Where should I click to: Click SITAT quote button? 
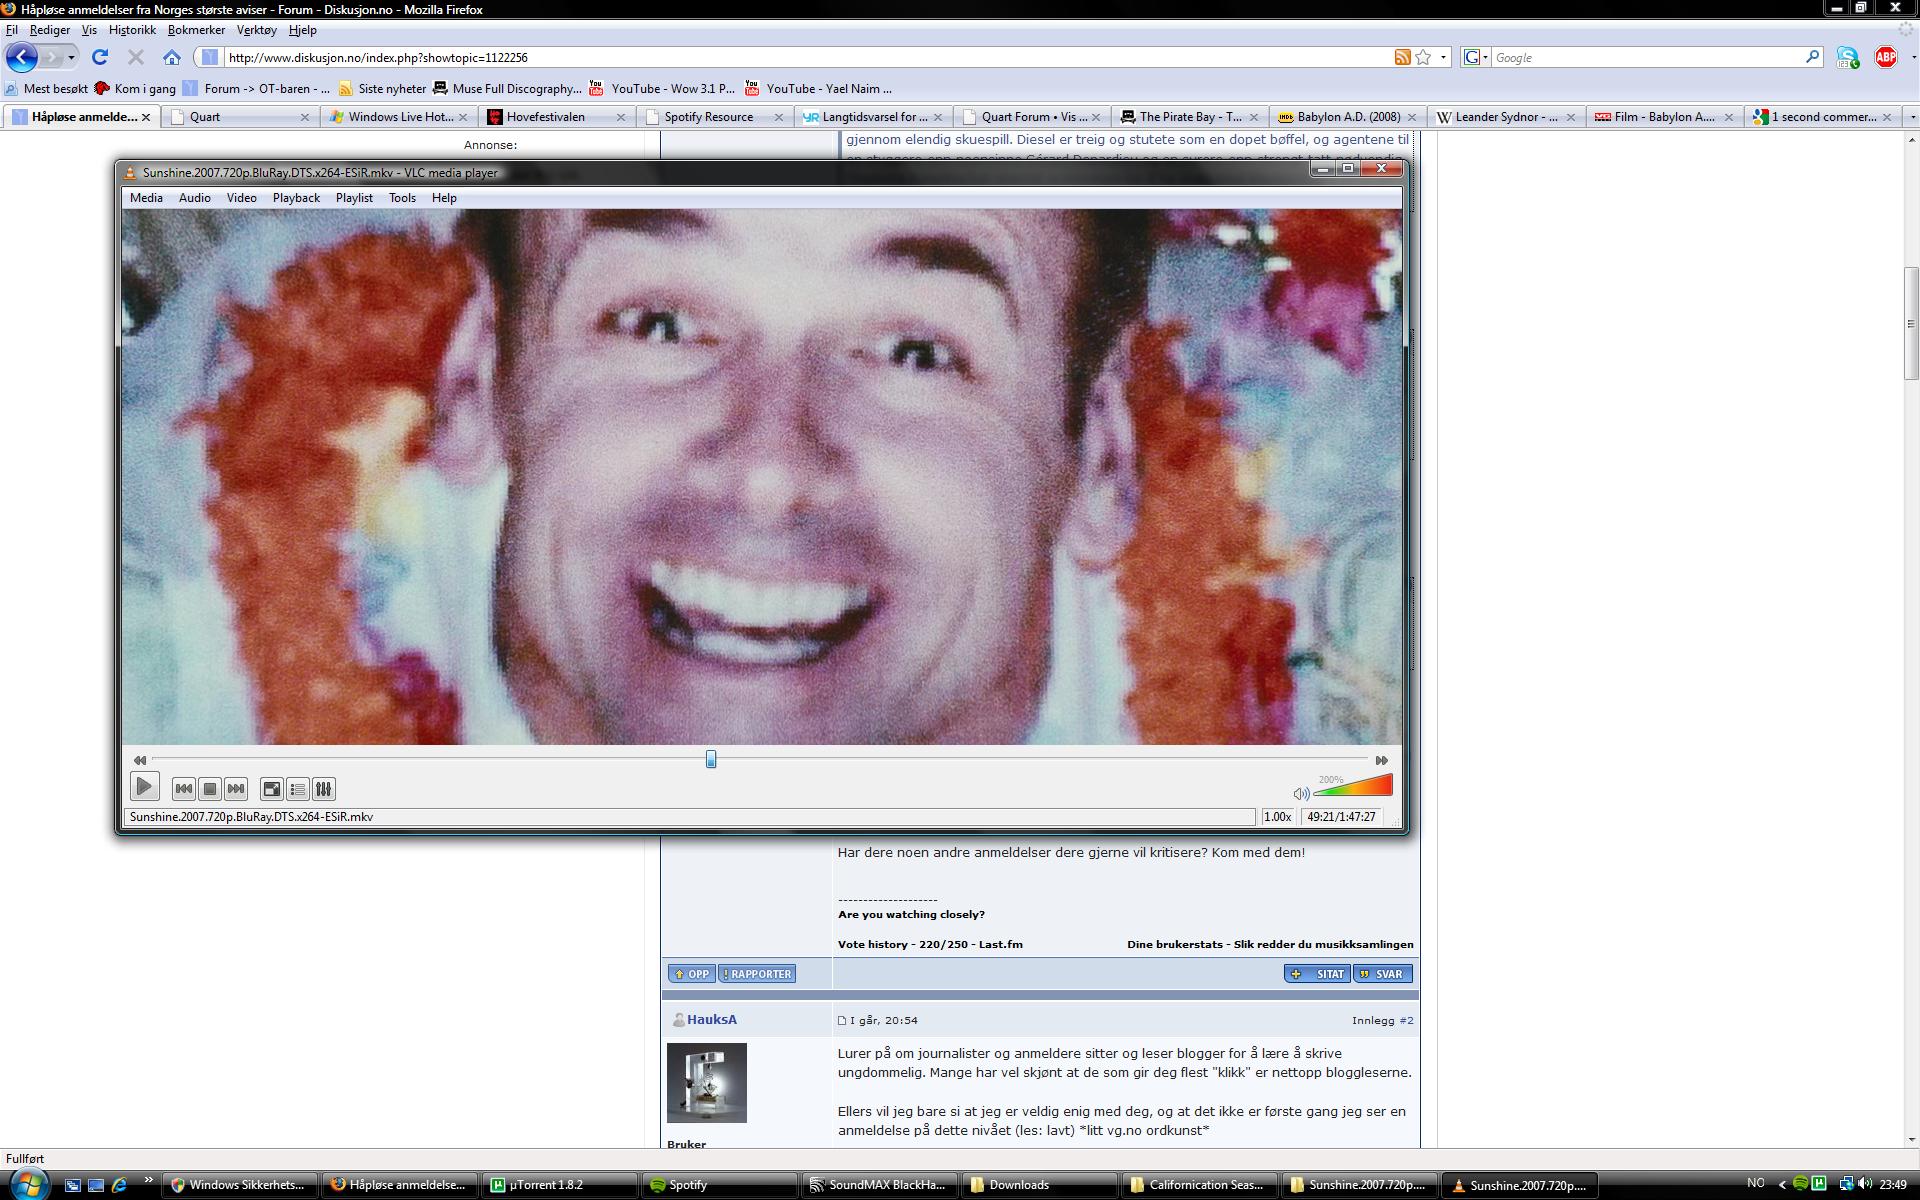pyautogui.click(x=1317, y=974)
